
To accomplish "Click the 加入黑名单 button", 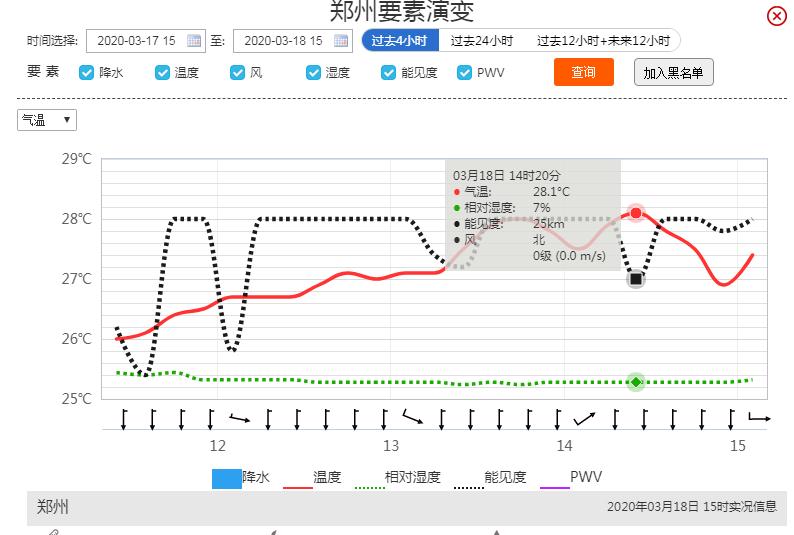I will pos(673,72).
